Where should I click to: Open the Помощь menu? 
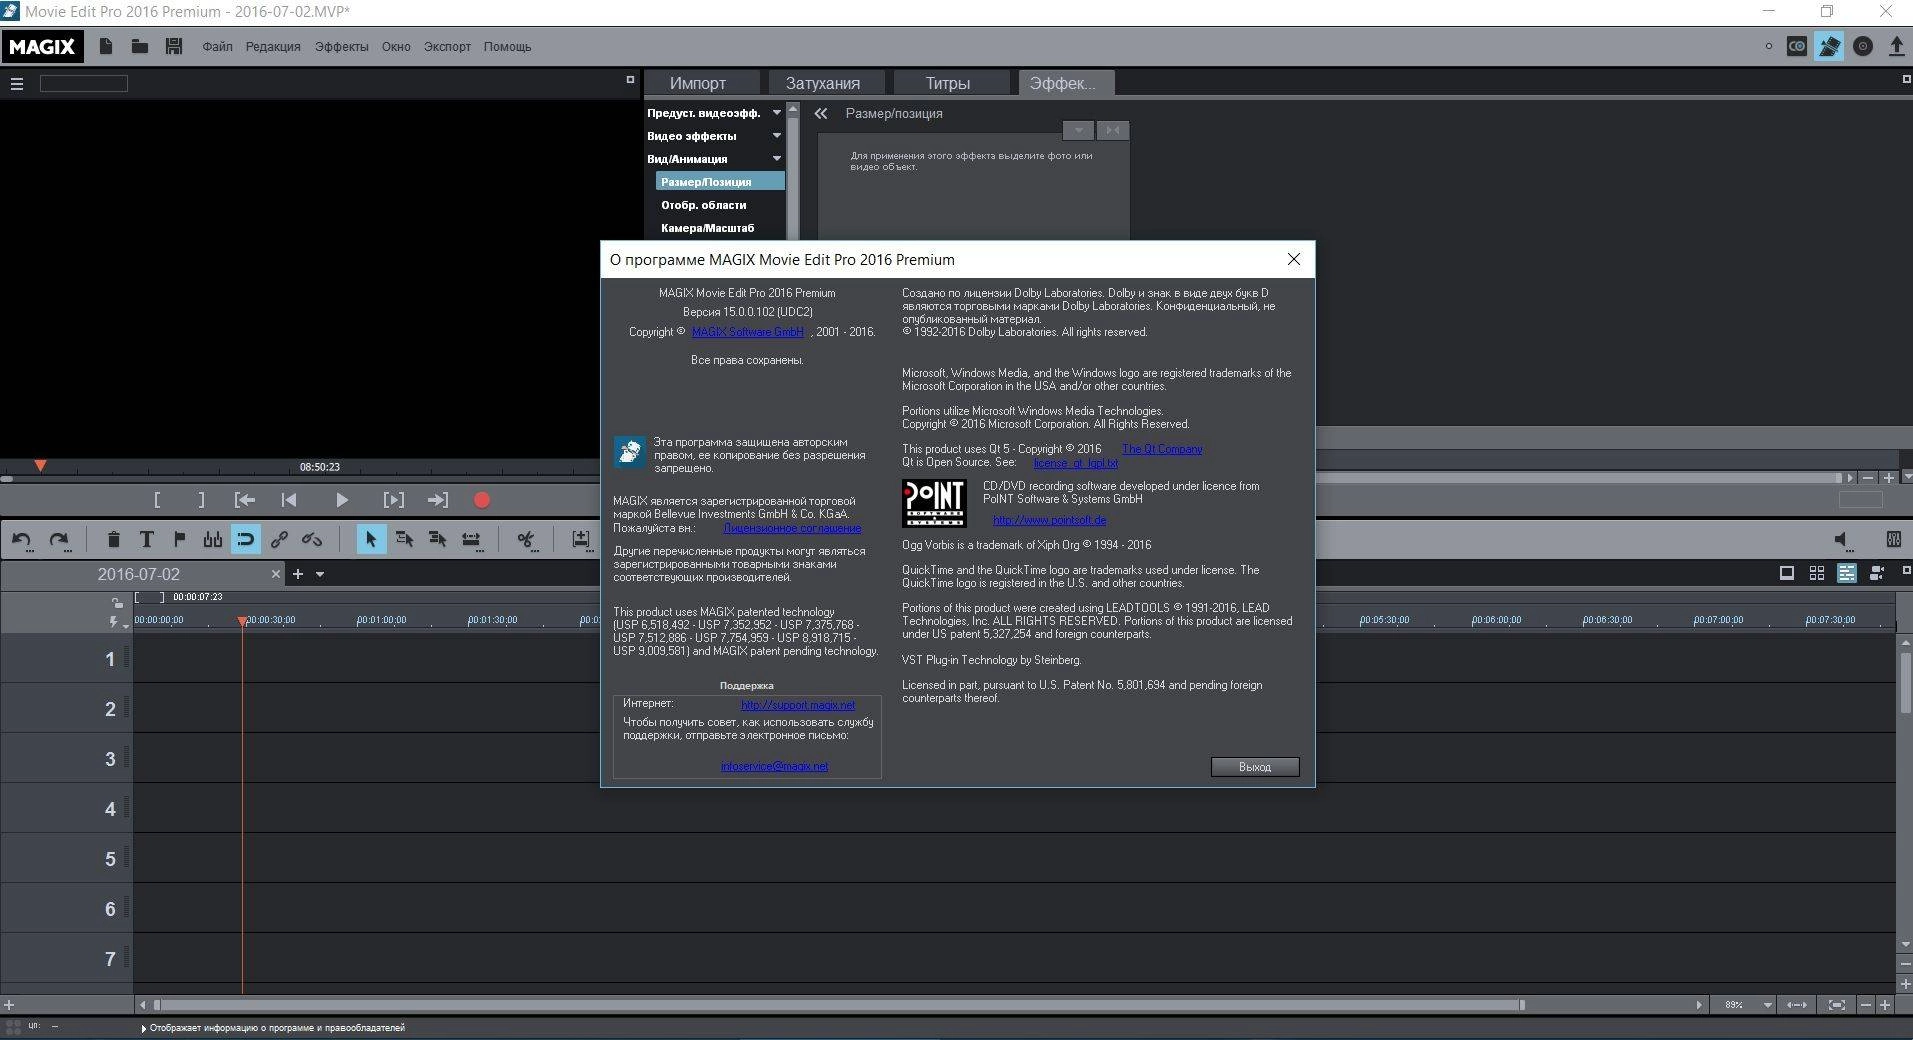click(x=507, y=47)
